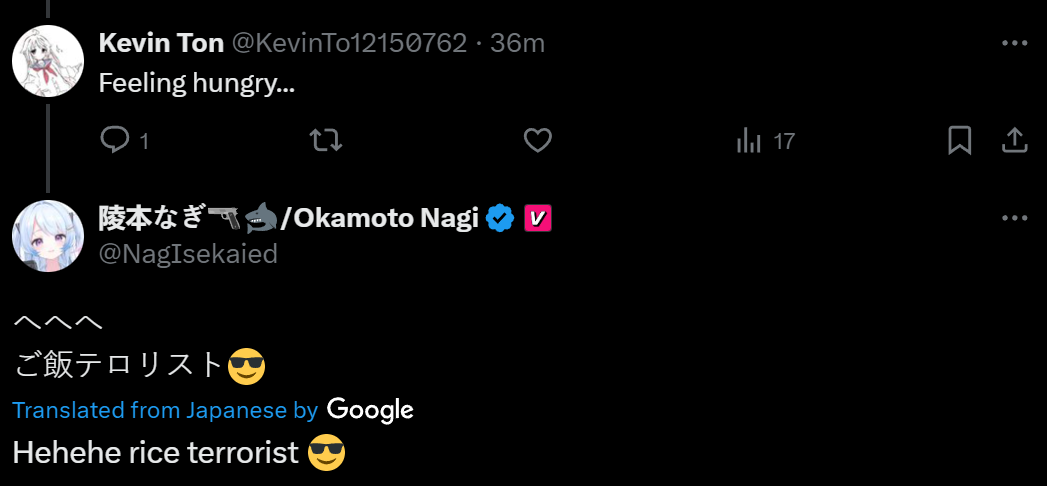The height and width of the screenshot is (486, 1047).
Task: Like Kevin Ton's tweet with the heart
Action: [538, 141]
